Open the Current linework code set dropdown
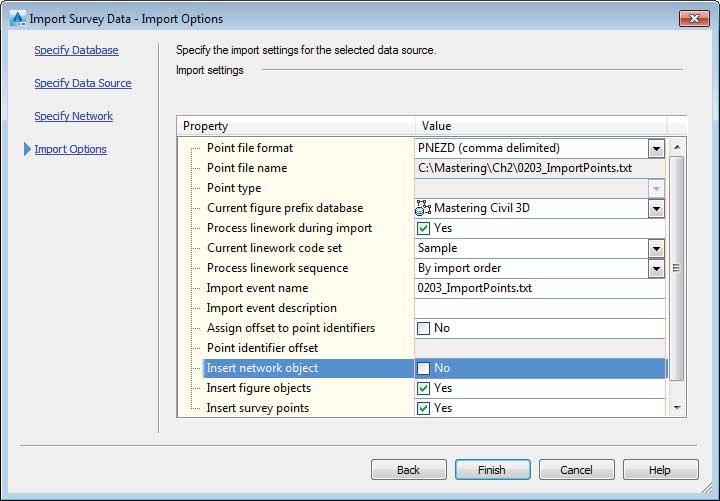720x501 pixels. 656,248
